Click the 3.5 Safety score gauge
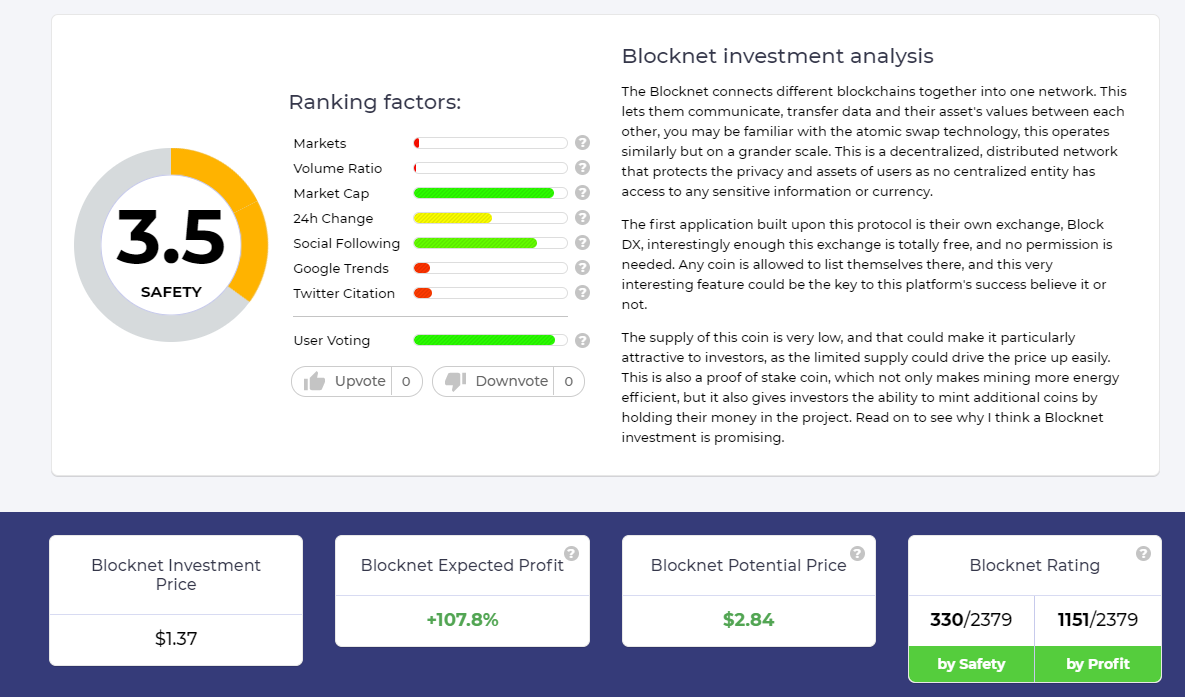 pos(172,245)
